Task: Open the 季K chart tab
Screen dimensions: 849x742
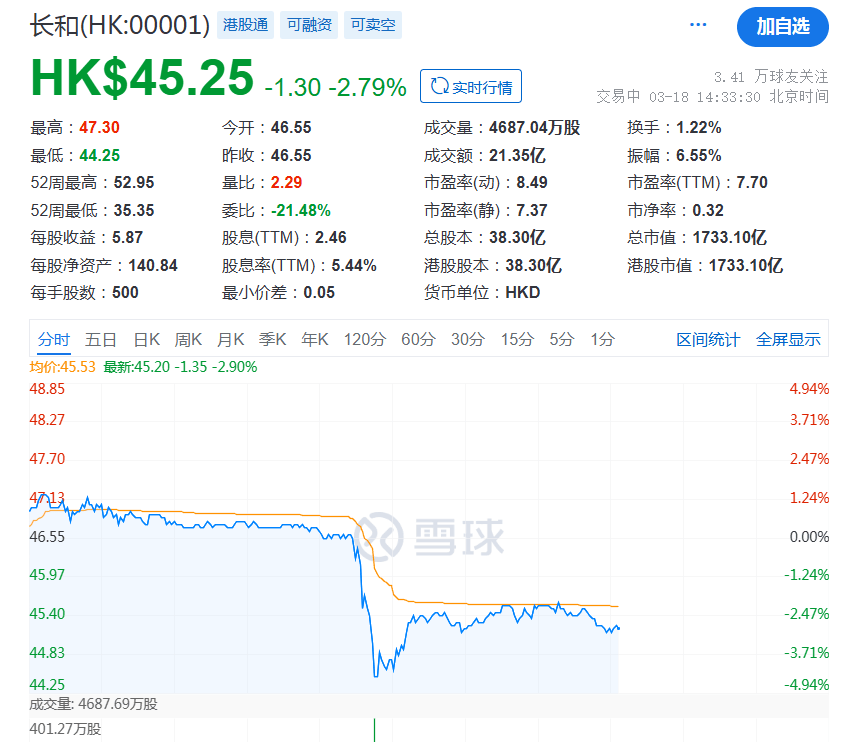Action: coord(273,339)
